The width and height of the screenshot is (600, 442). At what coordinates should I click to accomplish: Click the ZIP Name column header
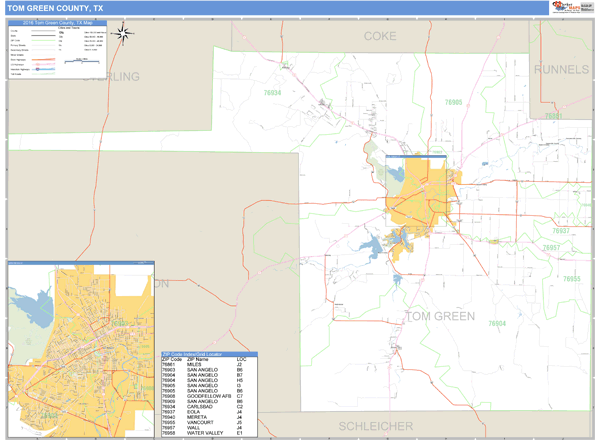pos(197,359)
